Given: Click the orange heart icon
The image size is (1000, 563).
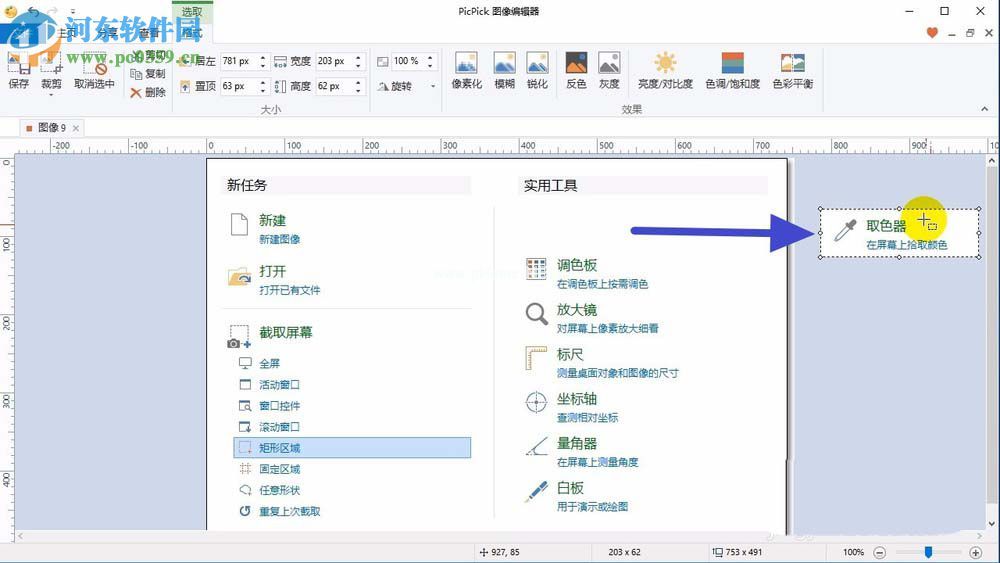Looking at the screenshot, I should tap(932, 33).
